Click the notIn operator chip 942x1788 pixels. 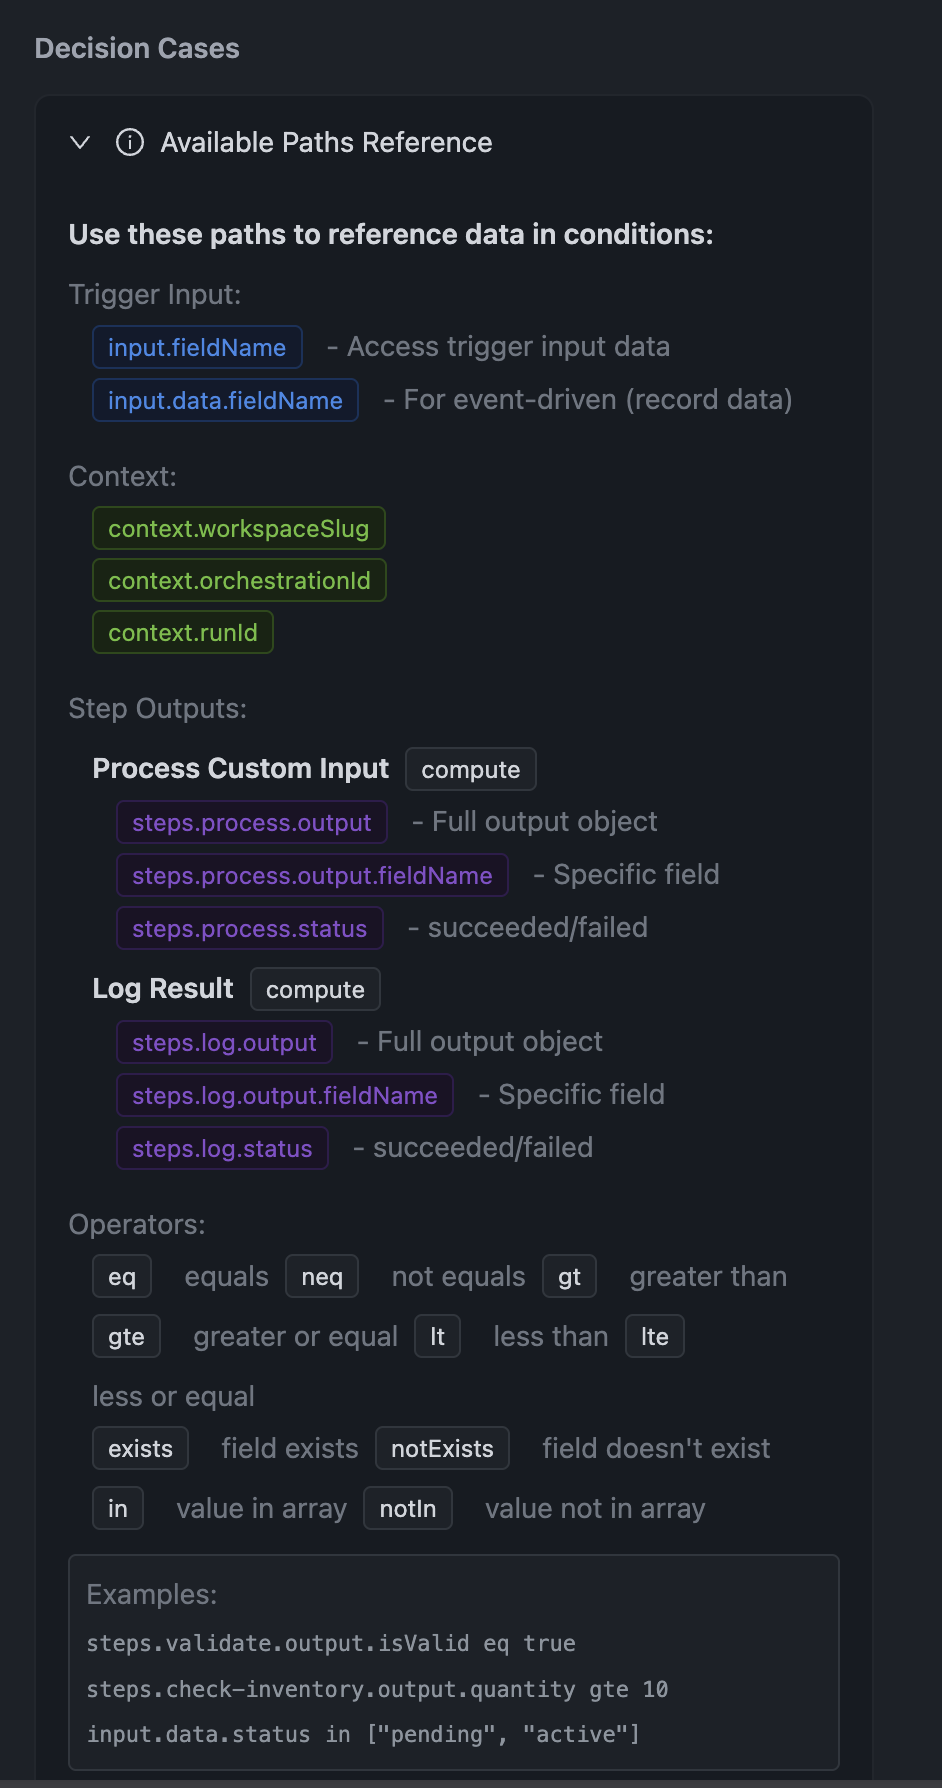tap(408, 1509)
